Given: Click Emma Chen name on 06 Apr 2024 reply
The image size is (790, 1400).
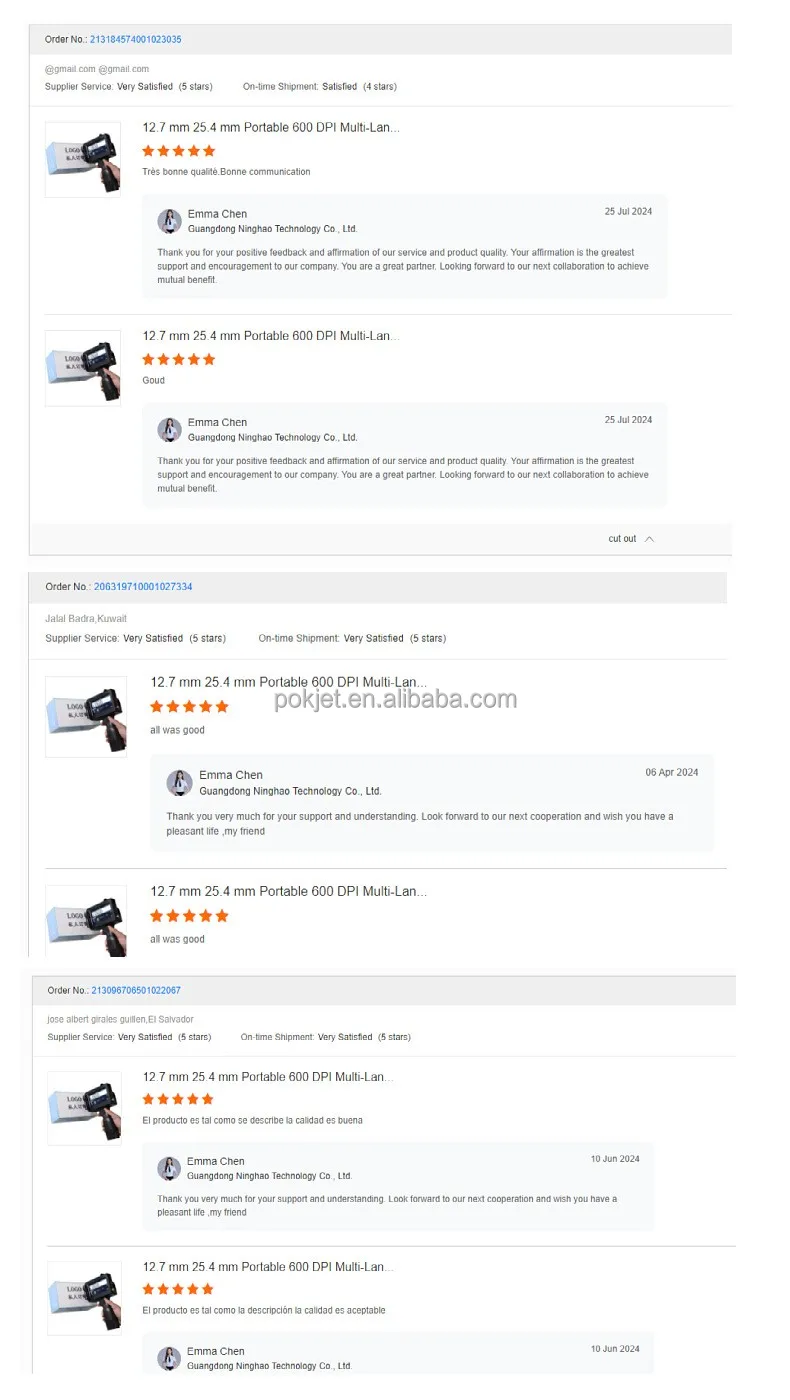Looking at the screenshot, I should 231,775.
